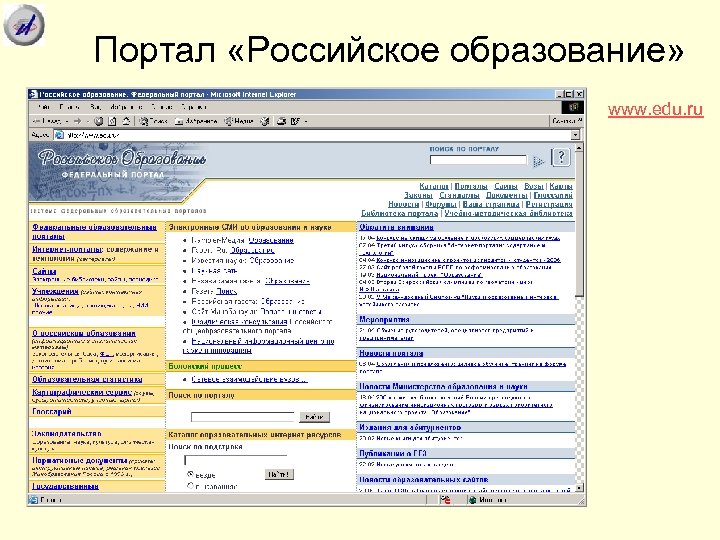Stop loading with the Stop icon
720x540 pixels.
98,121
